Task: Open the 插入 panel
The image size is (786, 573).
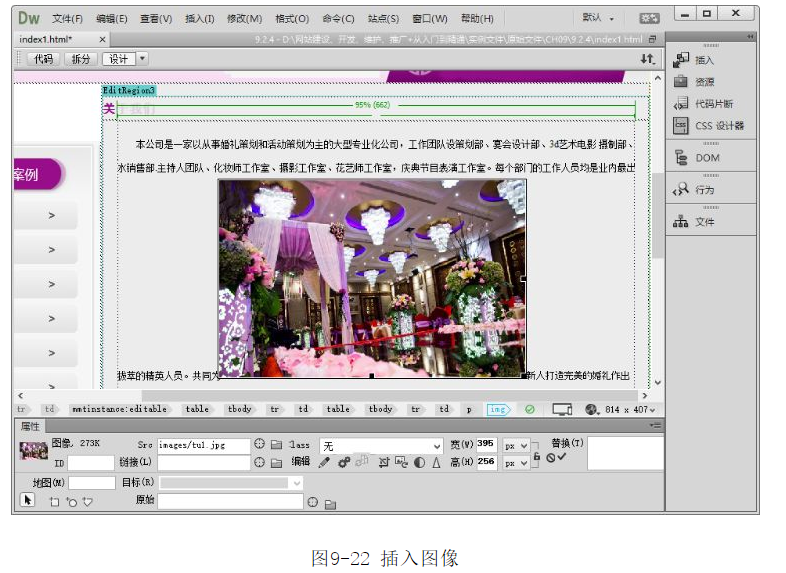Action: click(x=704, y=60)
